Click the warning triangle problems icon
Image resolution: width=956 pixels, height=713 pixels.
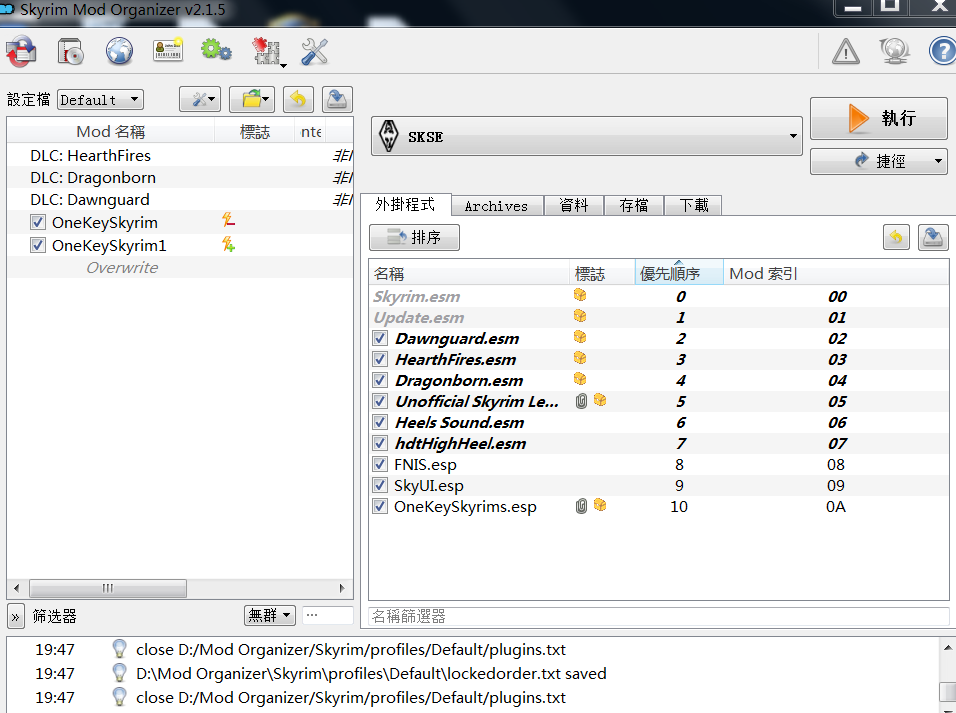(x=846, y=52)
